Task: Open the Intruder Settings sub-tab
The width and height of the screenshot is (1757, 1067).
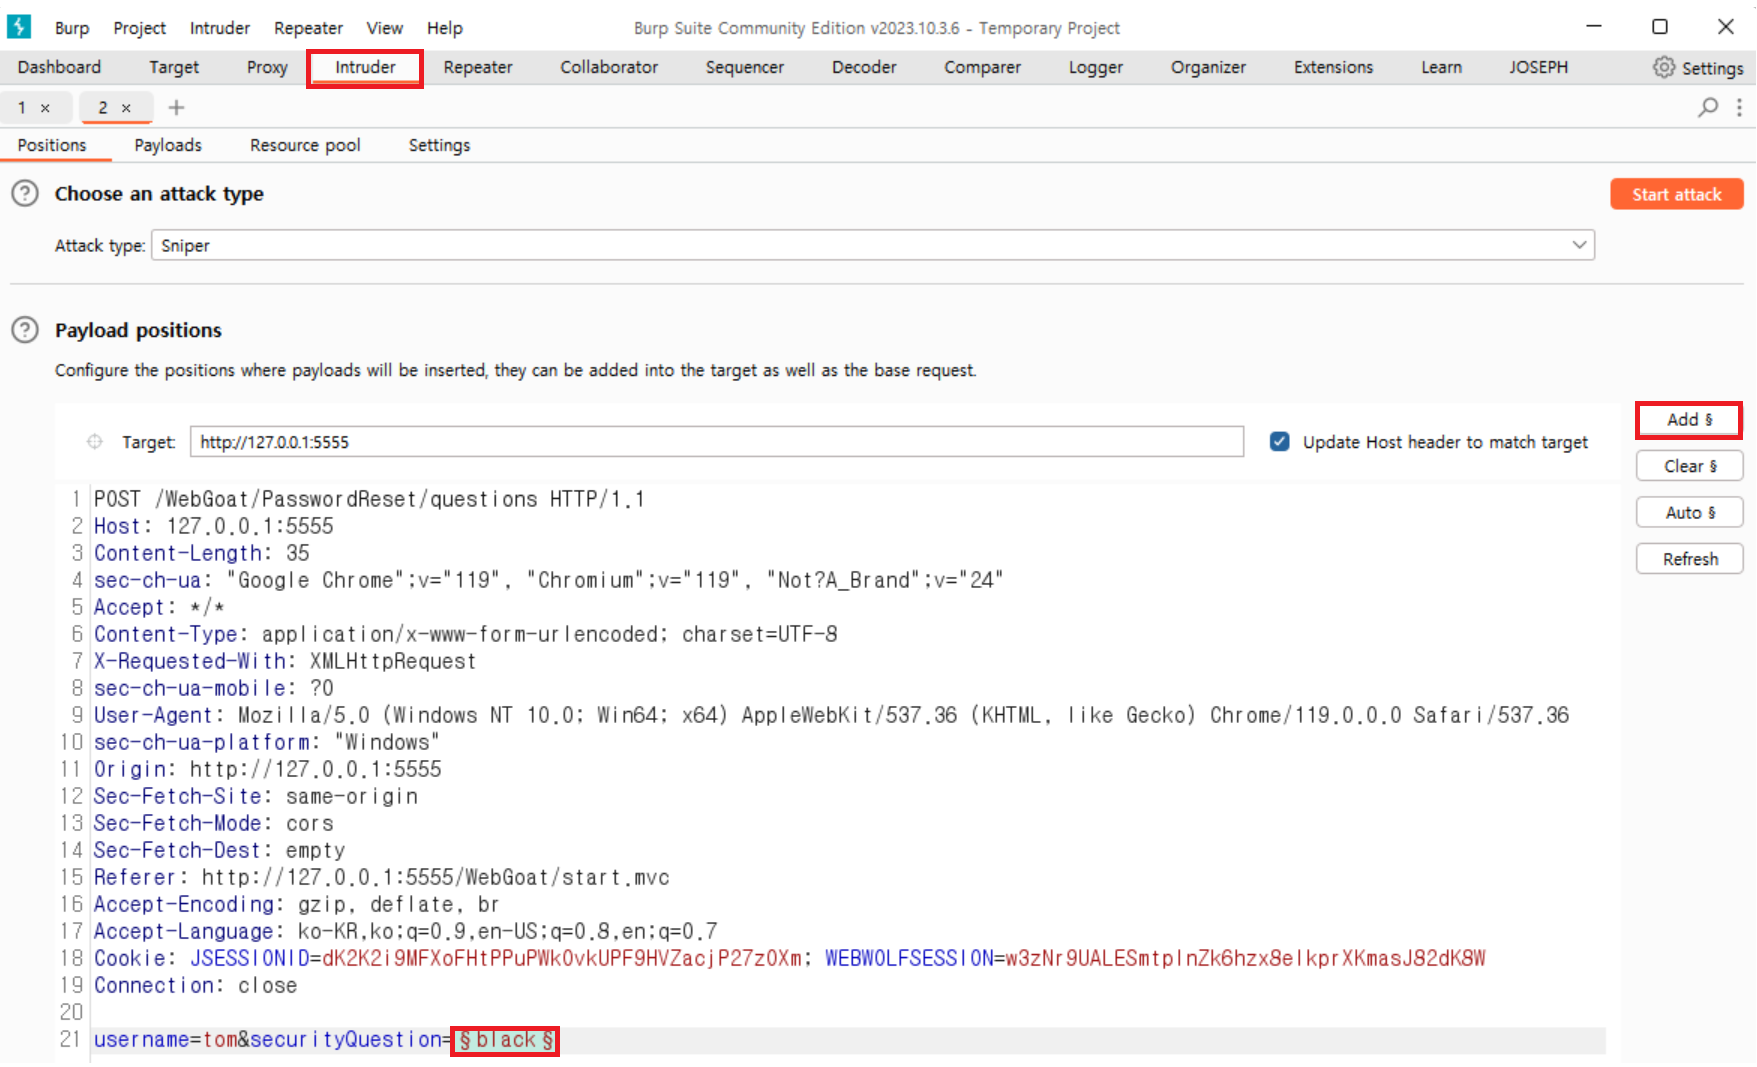Action: (439, 145)
